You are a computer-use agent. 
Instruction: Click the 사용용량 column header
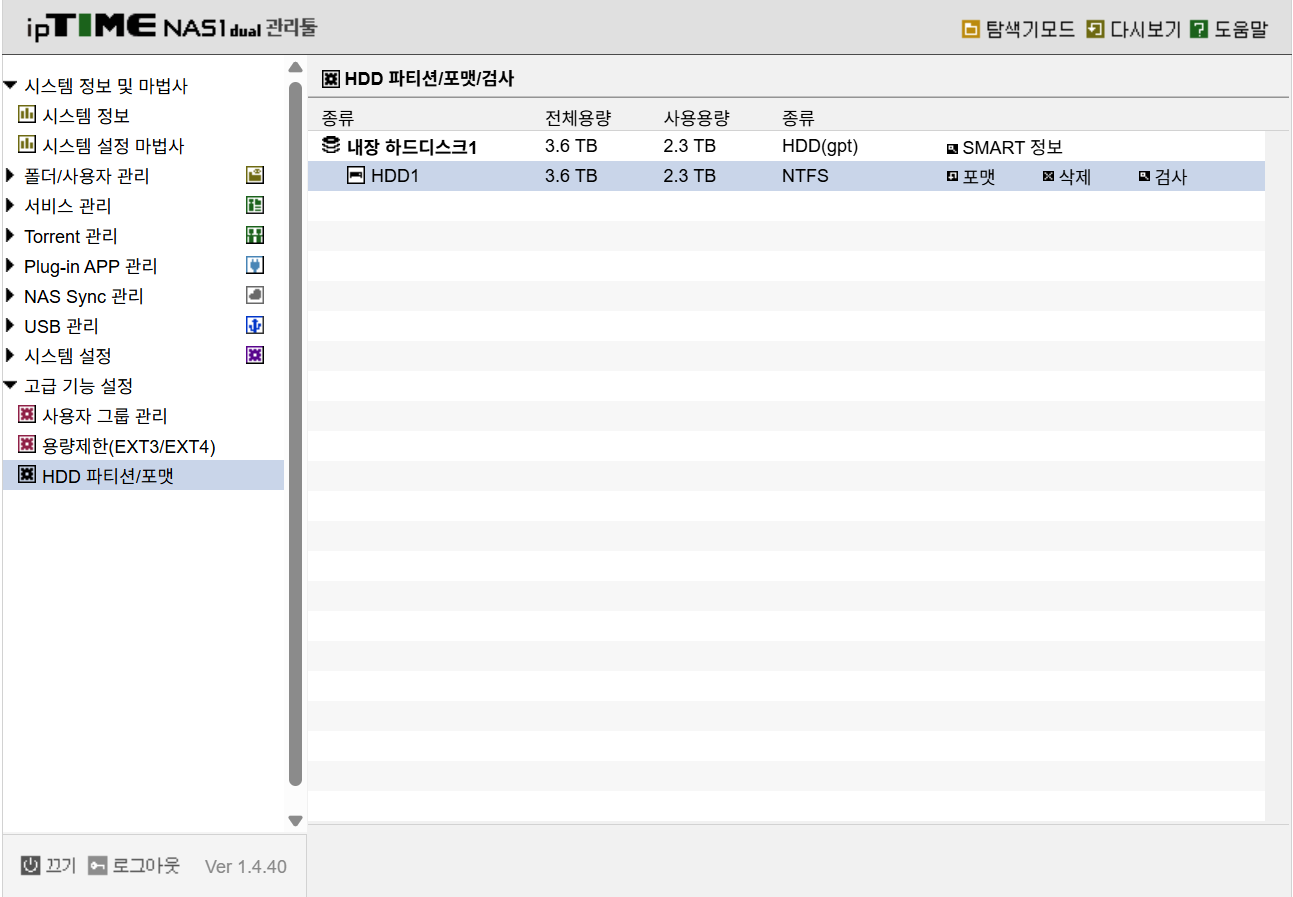coord(696,117)
